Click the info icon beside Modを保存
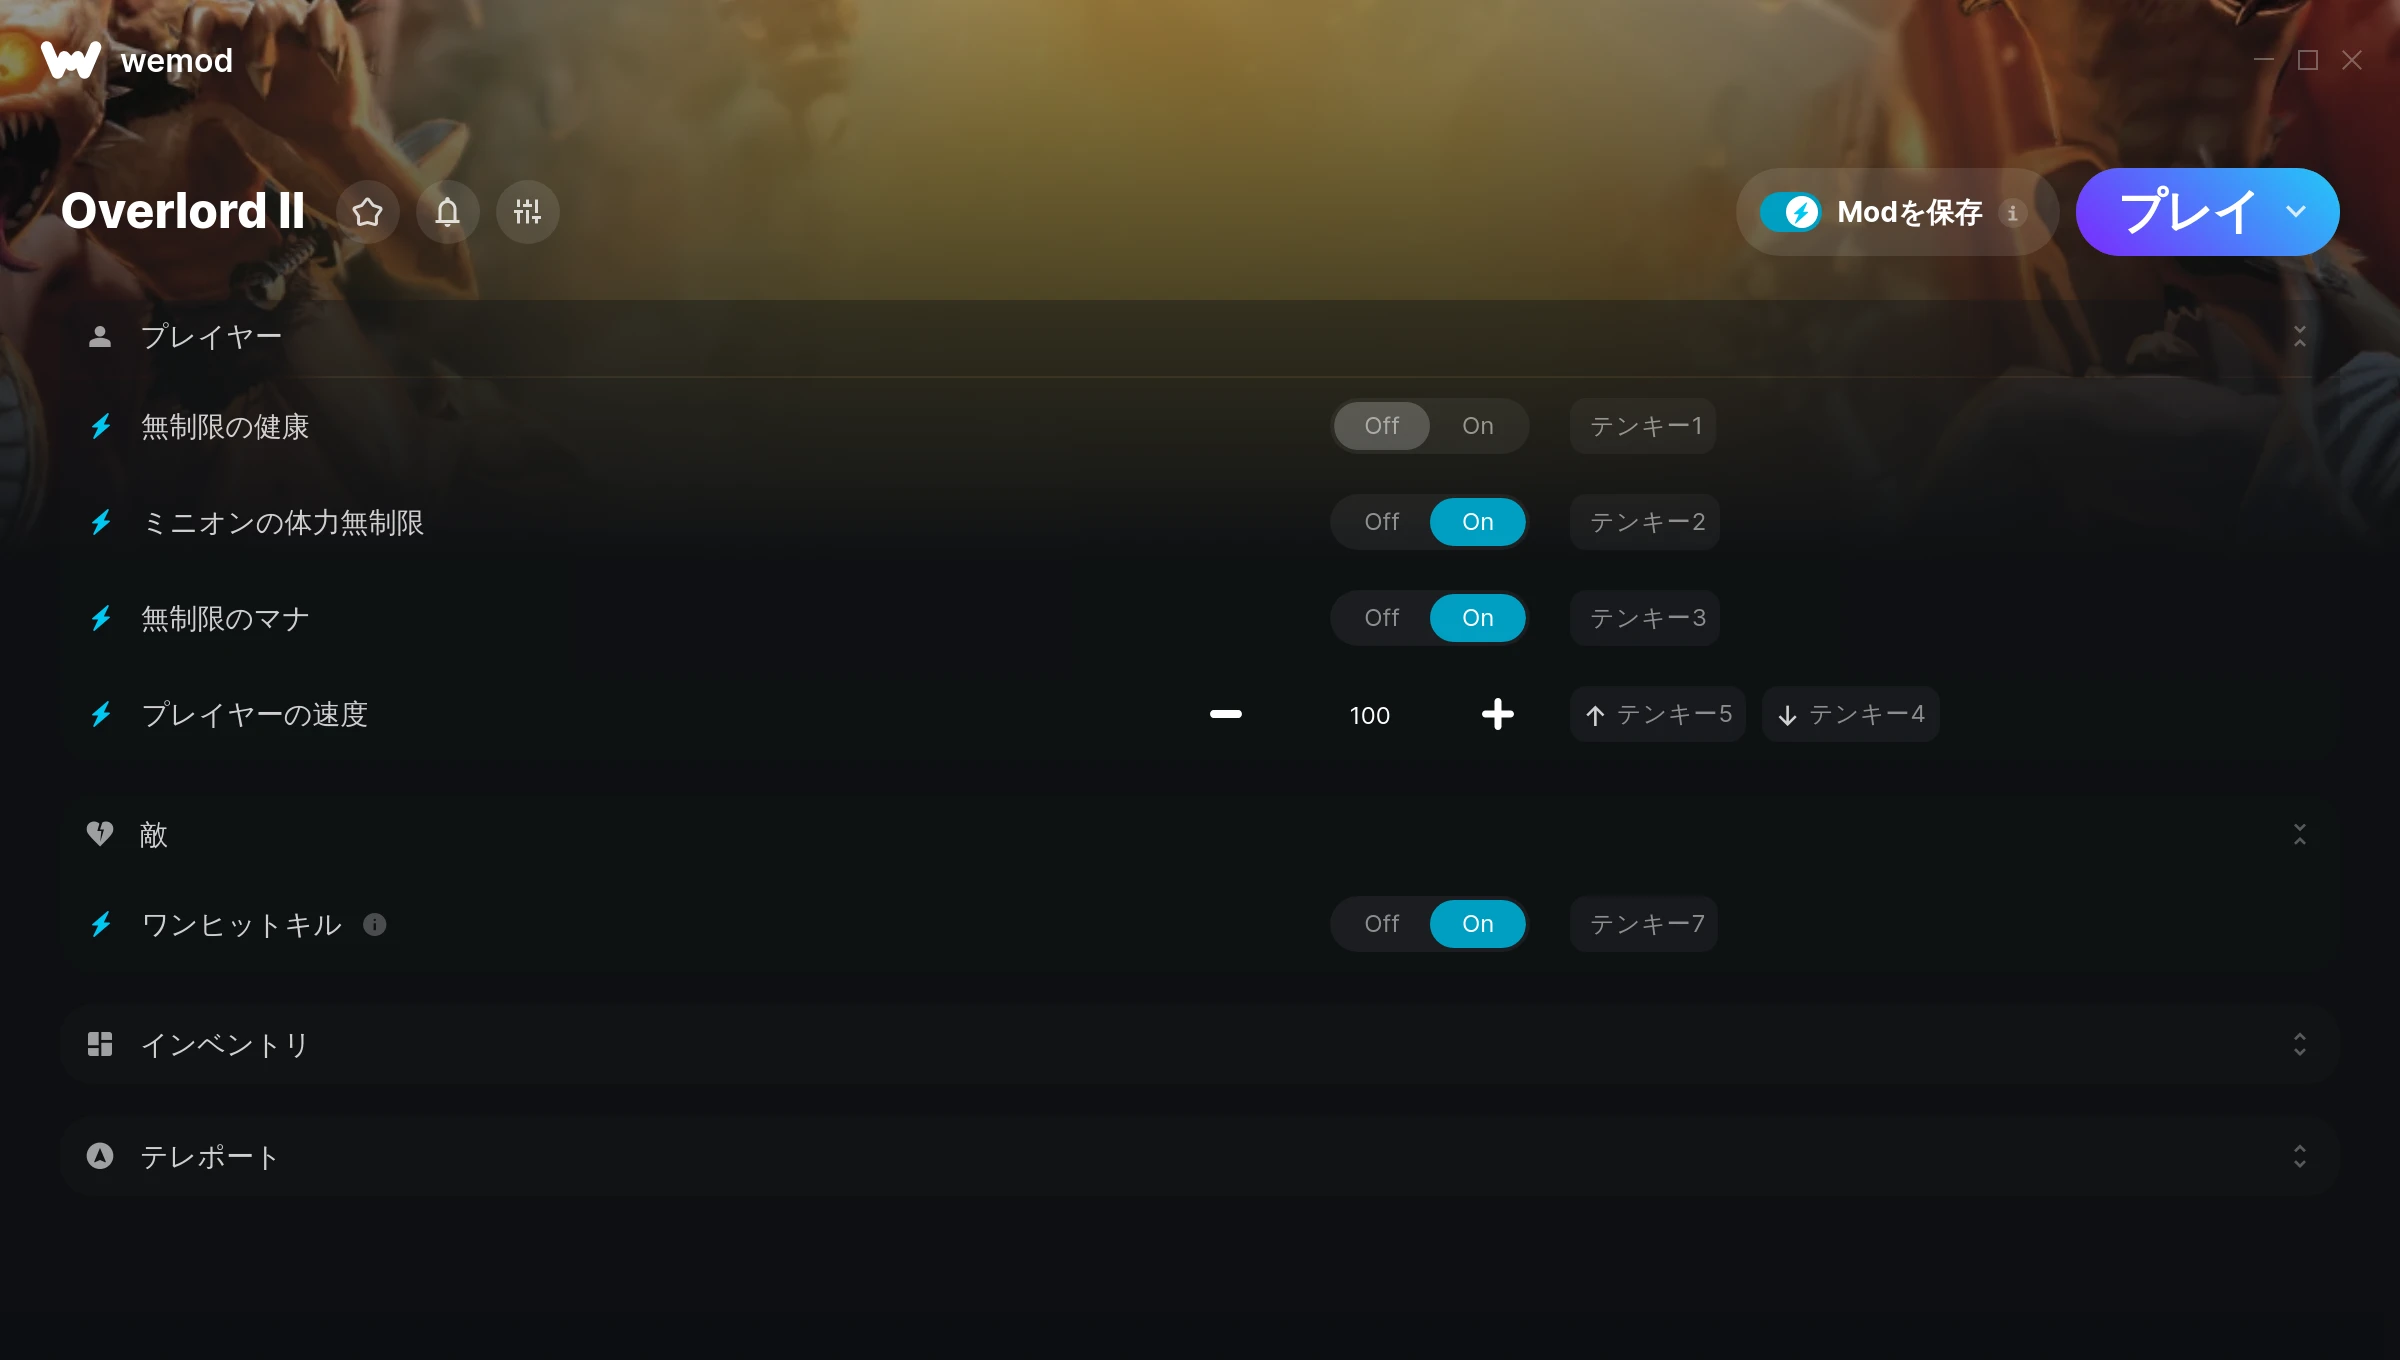Image resolution: width=2400 pixels, height=1360 pixels. [x=2012, y=213]
